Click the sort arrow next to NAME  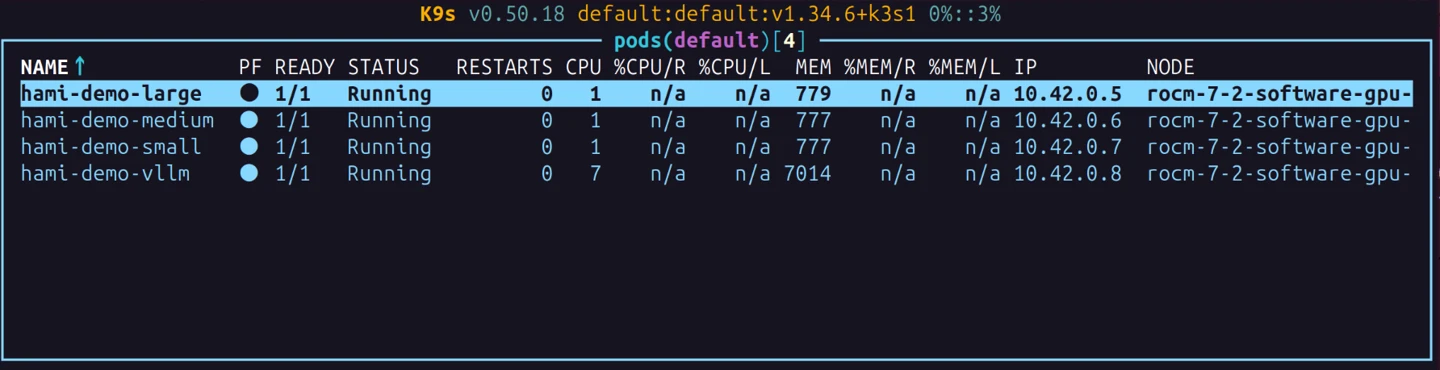(x=80, y=67)
